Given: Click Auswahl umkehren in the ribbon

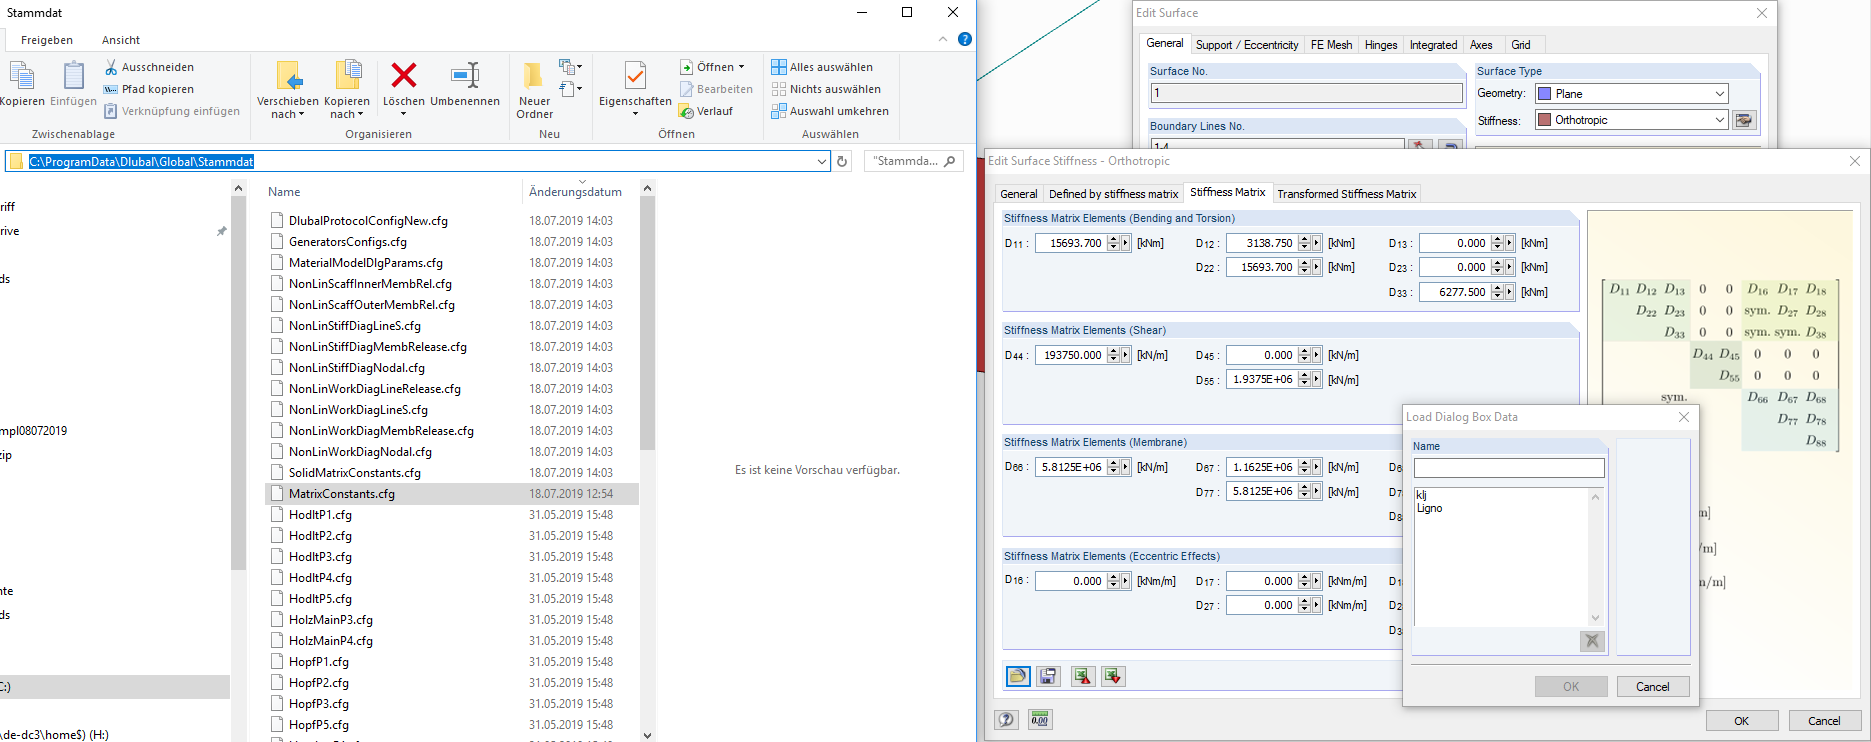Looking at the screenshot, I should [830, 111].
